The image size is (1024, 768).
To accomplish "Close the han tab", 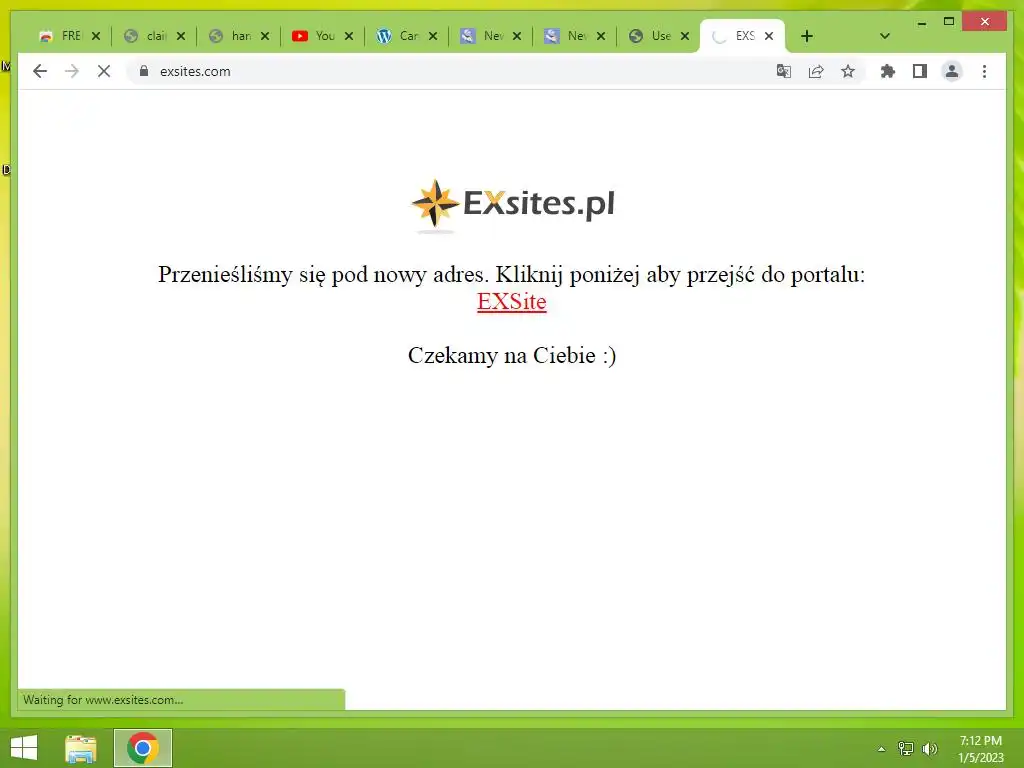I will click(x=264, y=36).
